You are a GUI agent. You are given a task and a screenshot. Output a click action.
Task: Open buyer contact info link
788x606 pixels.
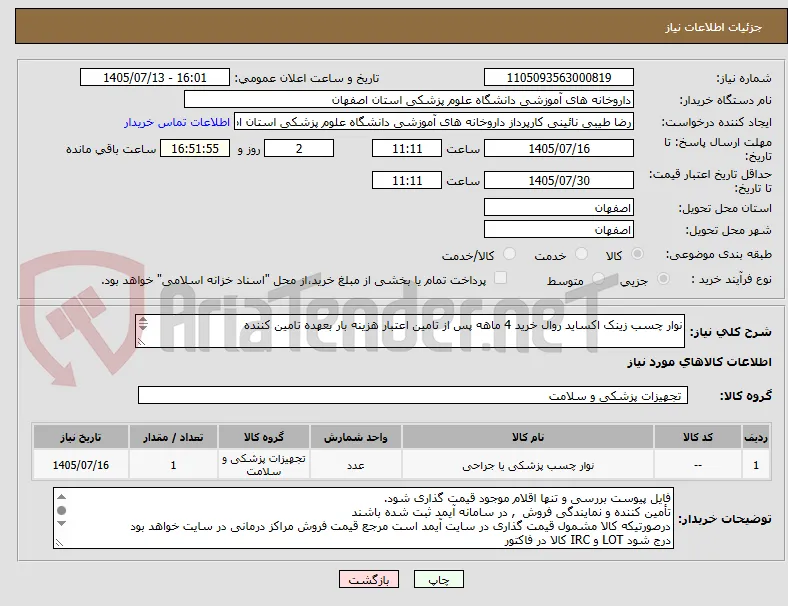(177, 122)
